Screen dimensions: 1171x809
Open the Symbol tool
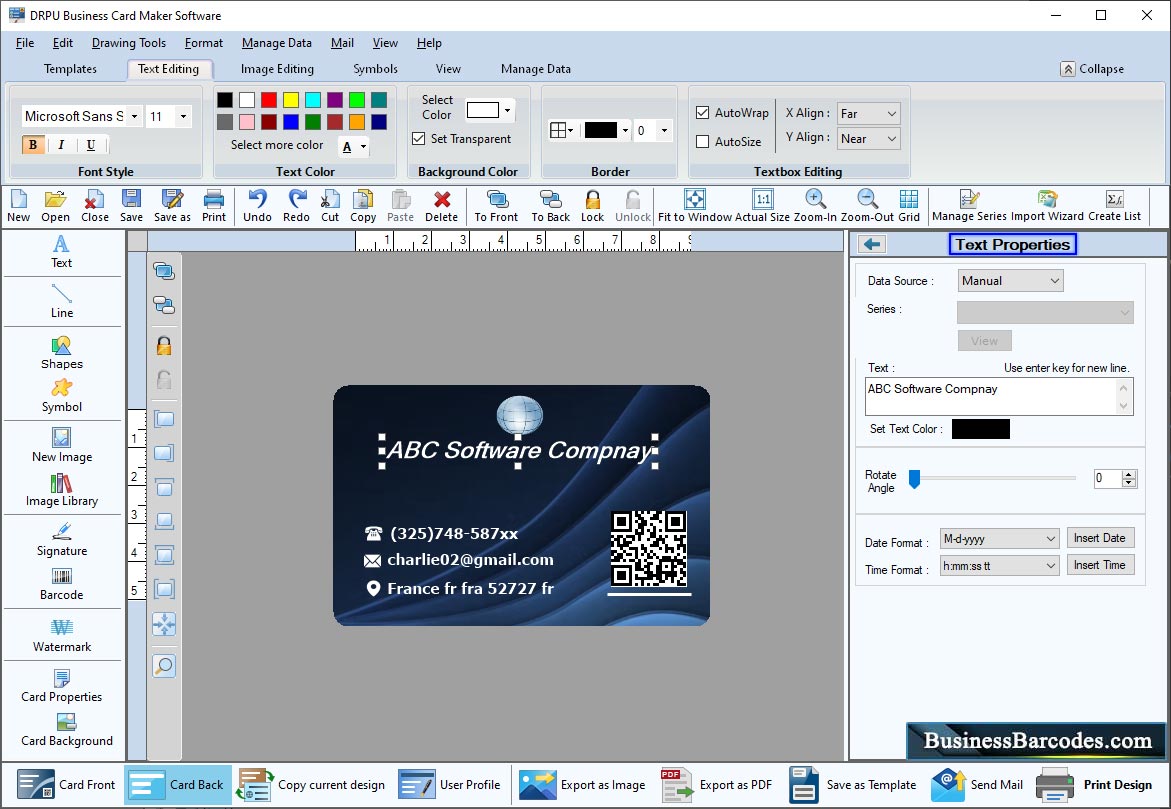click(61, 396)
